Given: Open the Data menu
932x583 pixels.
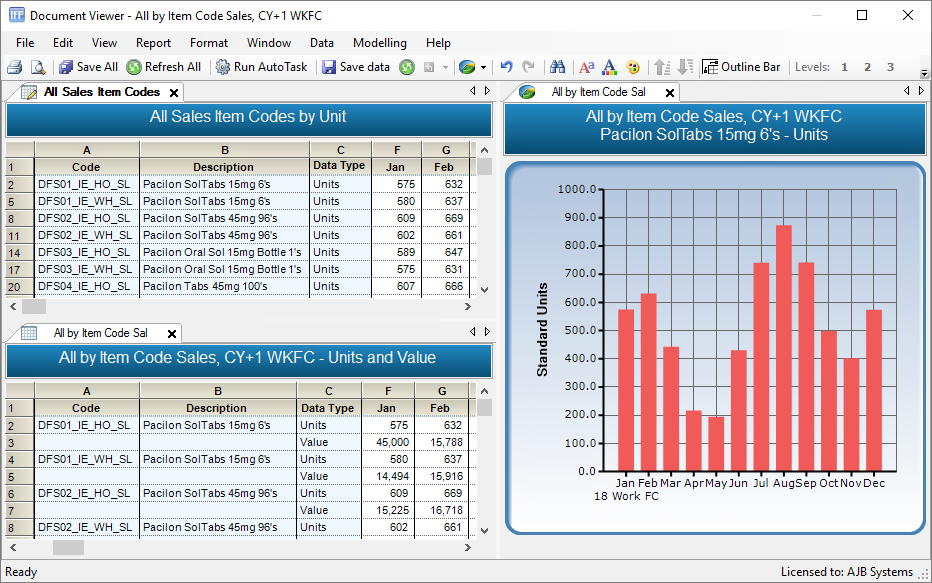Looking at the screenshot, I should pos(322,43).
